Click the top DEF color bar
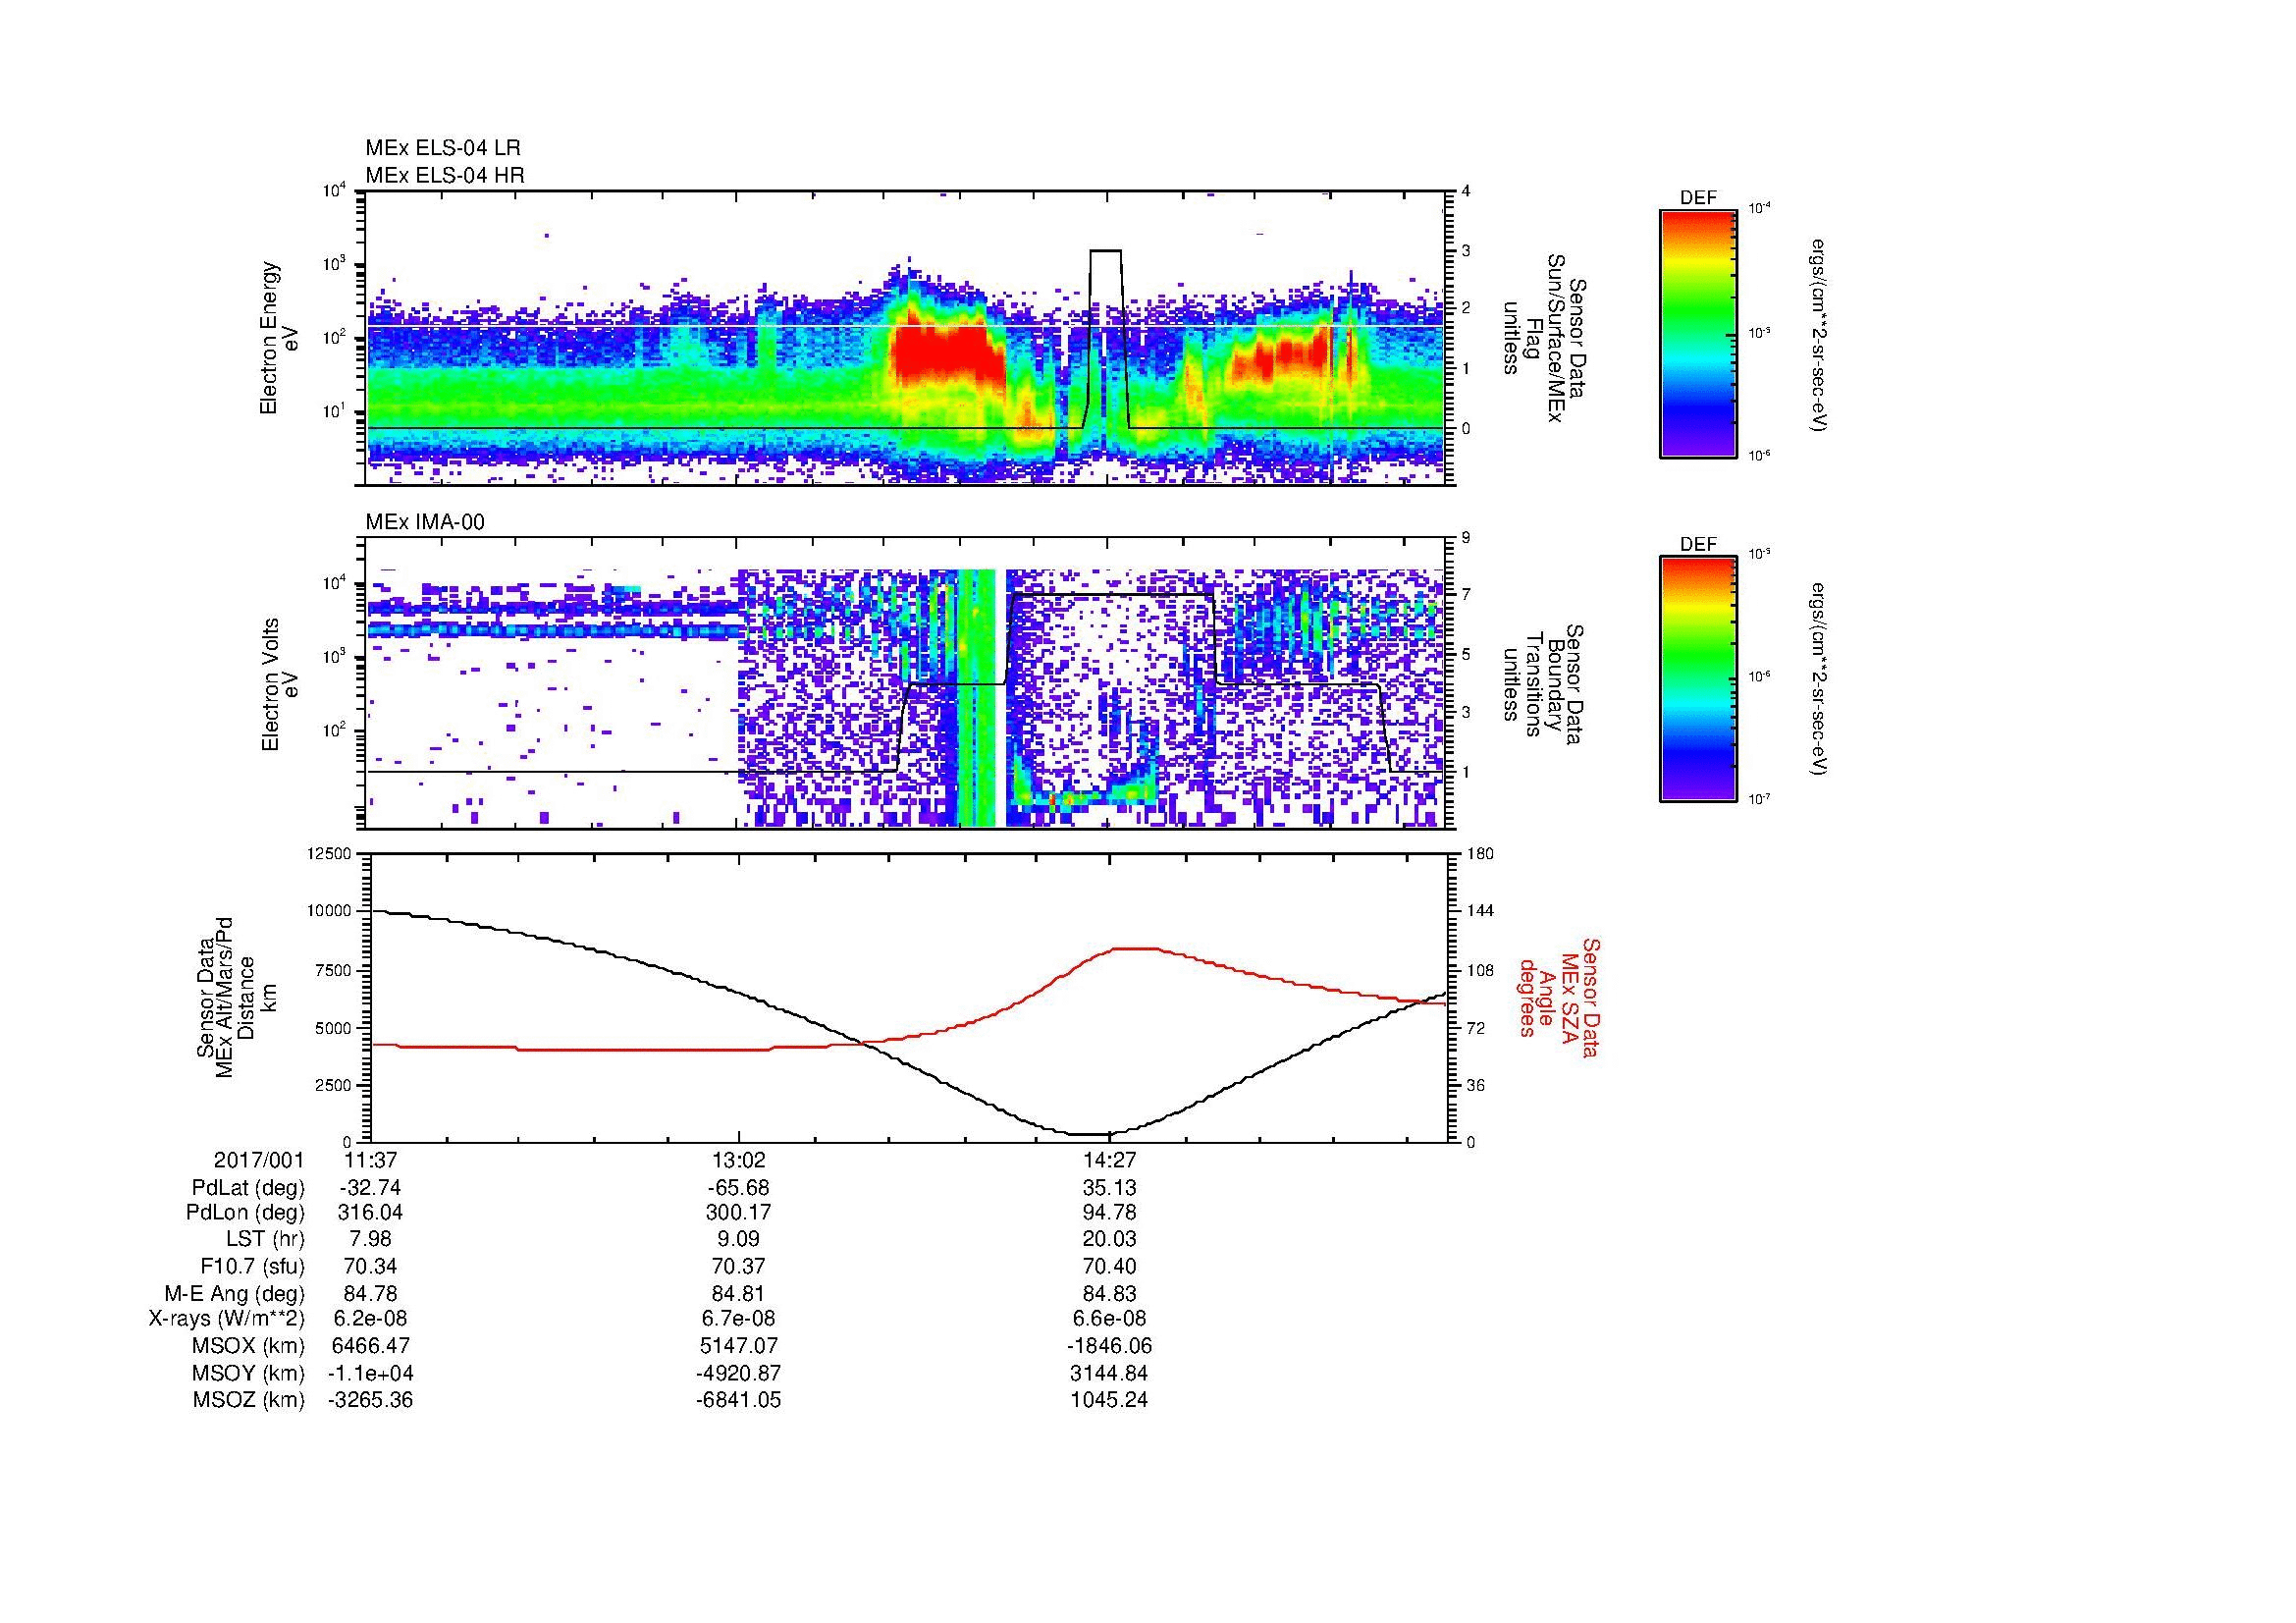2296x1623 pixels. (x=1698, y=334)
